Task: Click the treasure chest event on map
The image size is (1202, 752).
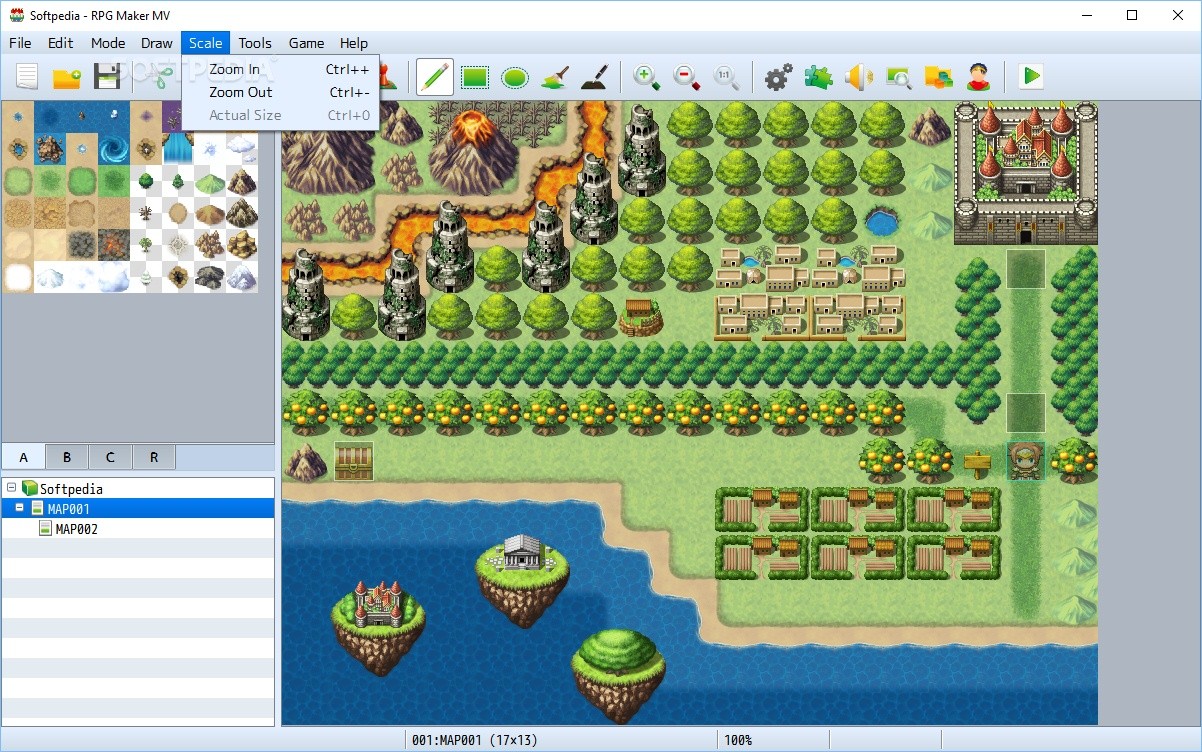Action: 354,461
